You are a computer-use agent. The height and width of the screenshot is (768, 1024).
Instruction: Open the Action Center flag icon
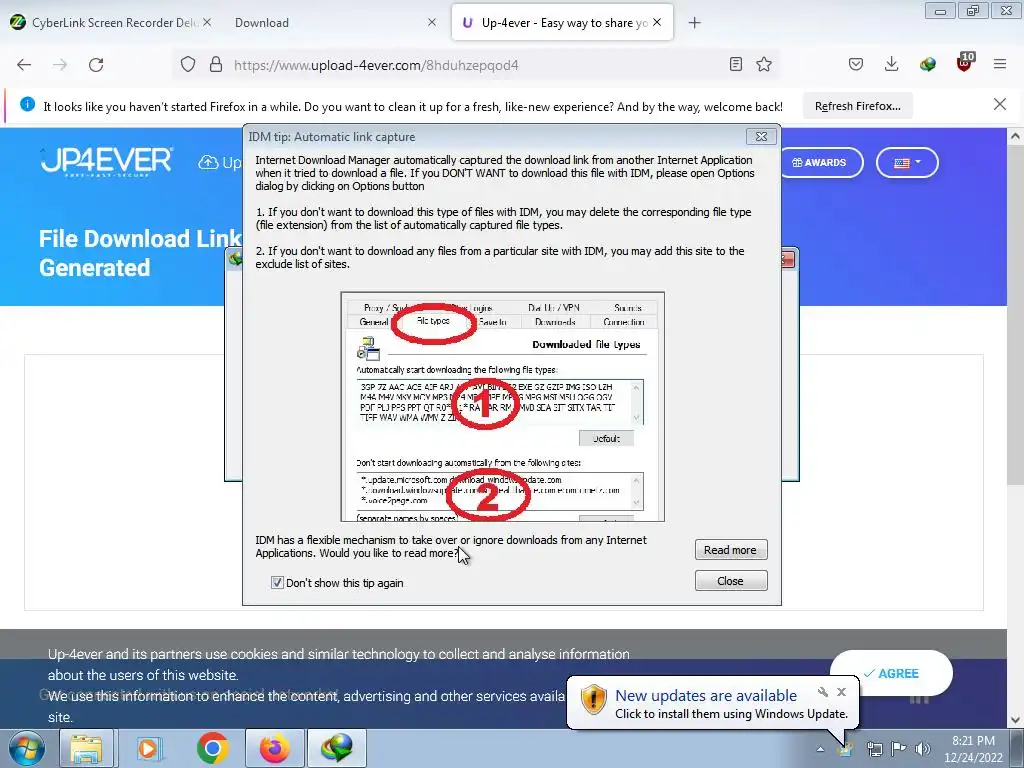point(899,748)
